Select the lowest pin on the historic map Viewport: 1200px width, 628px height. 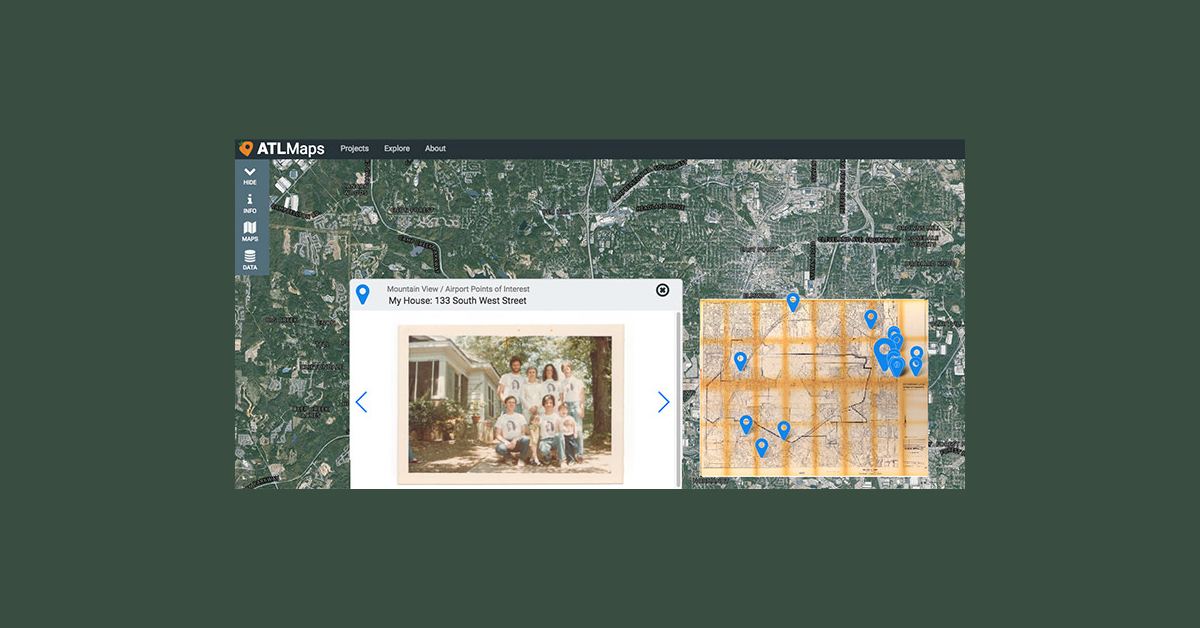pyautogui.click(x=761, y=447)
